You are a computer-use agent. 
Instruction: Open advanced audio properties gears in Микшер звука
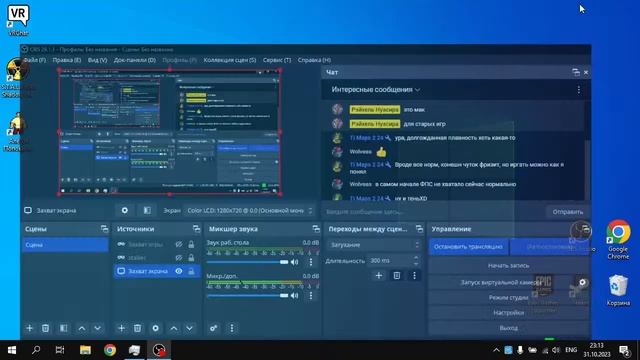(213, 328)
